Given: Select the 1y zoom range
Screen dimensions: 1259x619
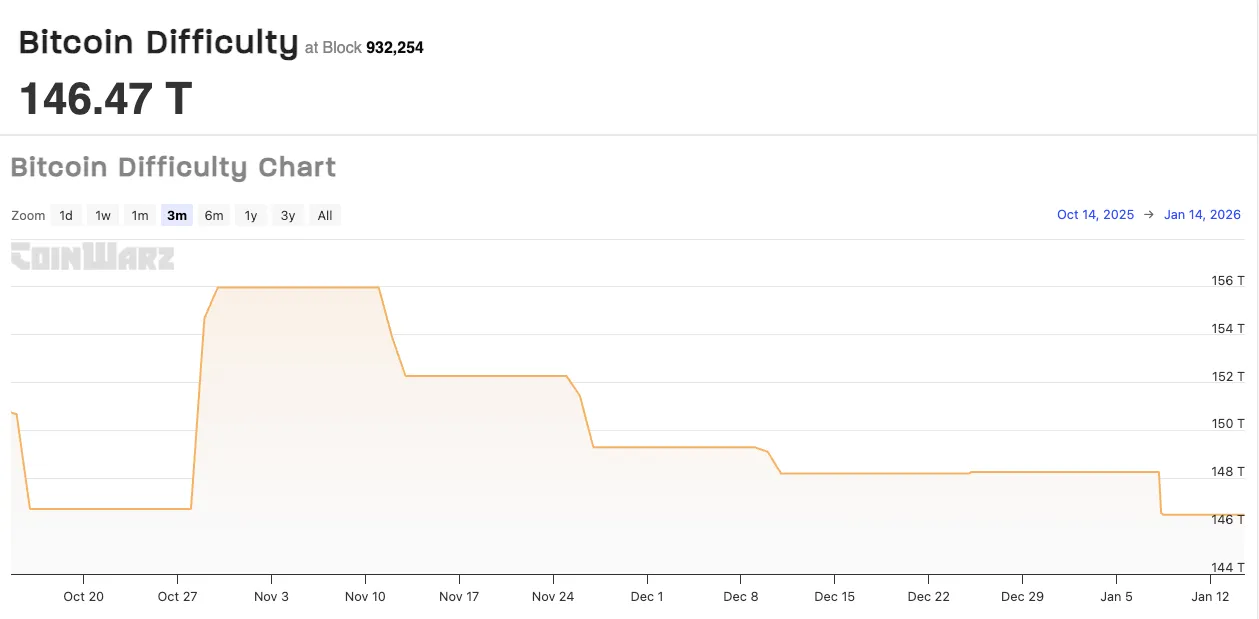Looking at the screenshot, I should (x=250, y=215).
